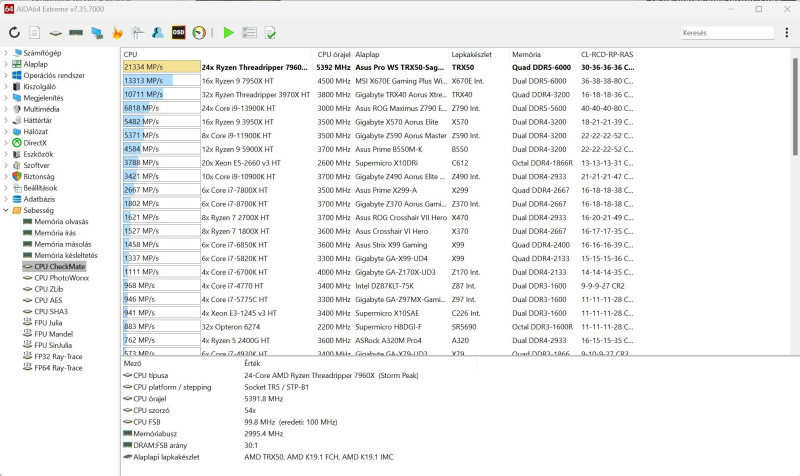Select Eszközök in the sidebar tree
The width and height of the screenshot is (800, 476).
pos(38,154)
